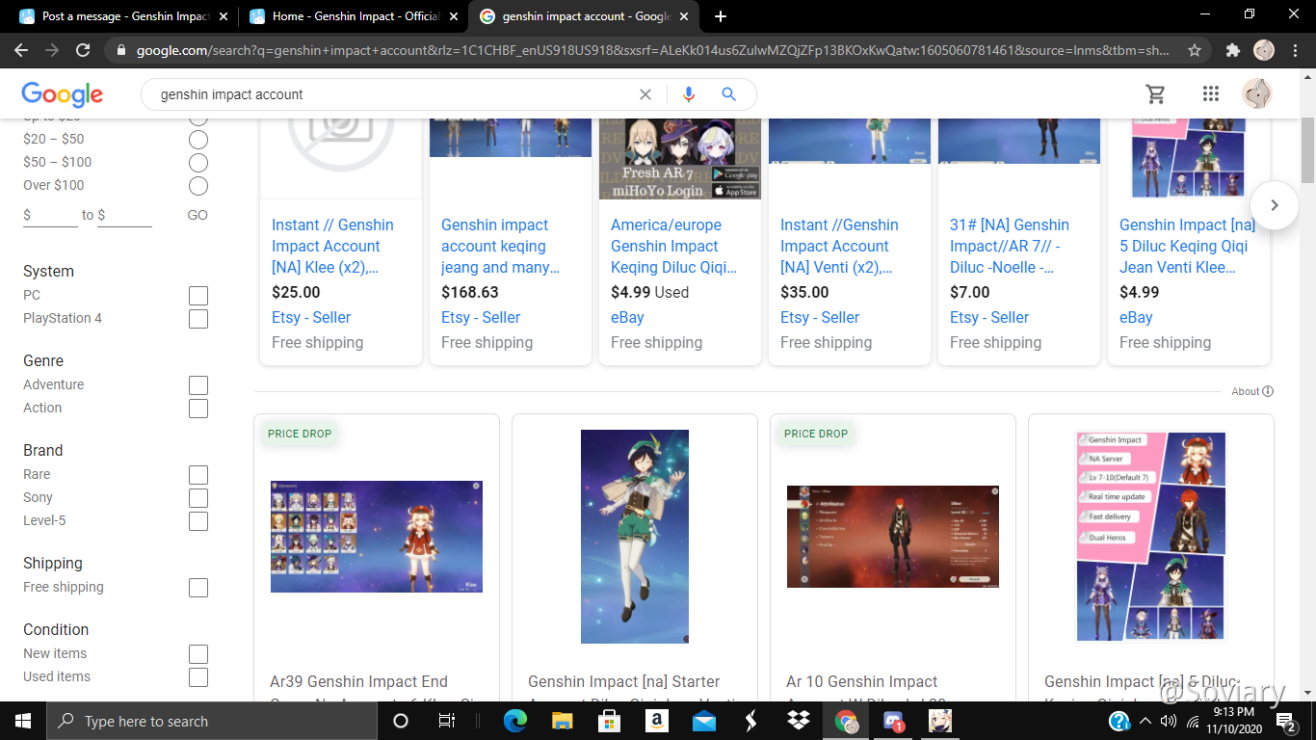Open the Google apps grid

1211,94
